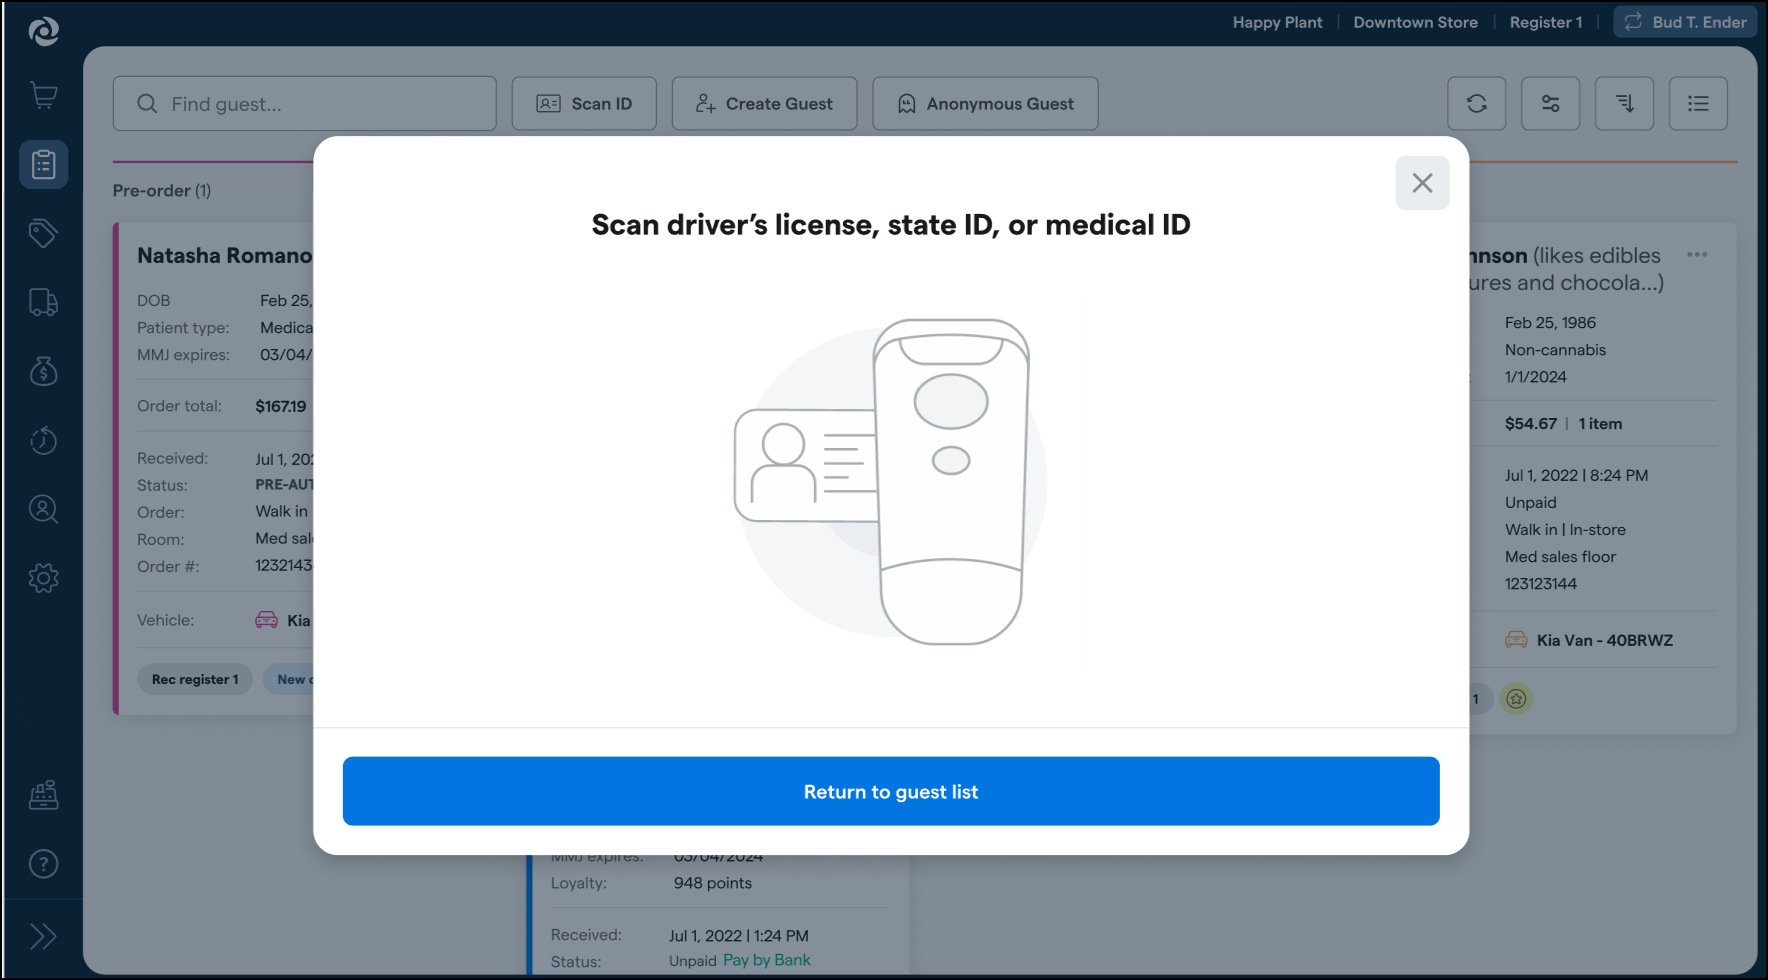Click the 948 points loyalty value
Viewport: 1768px width, 980px height.
coord(713,883)
